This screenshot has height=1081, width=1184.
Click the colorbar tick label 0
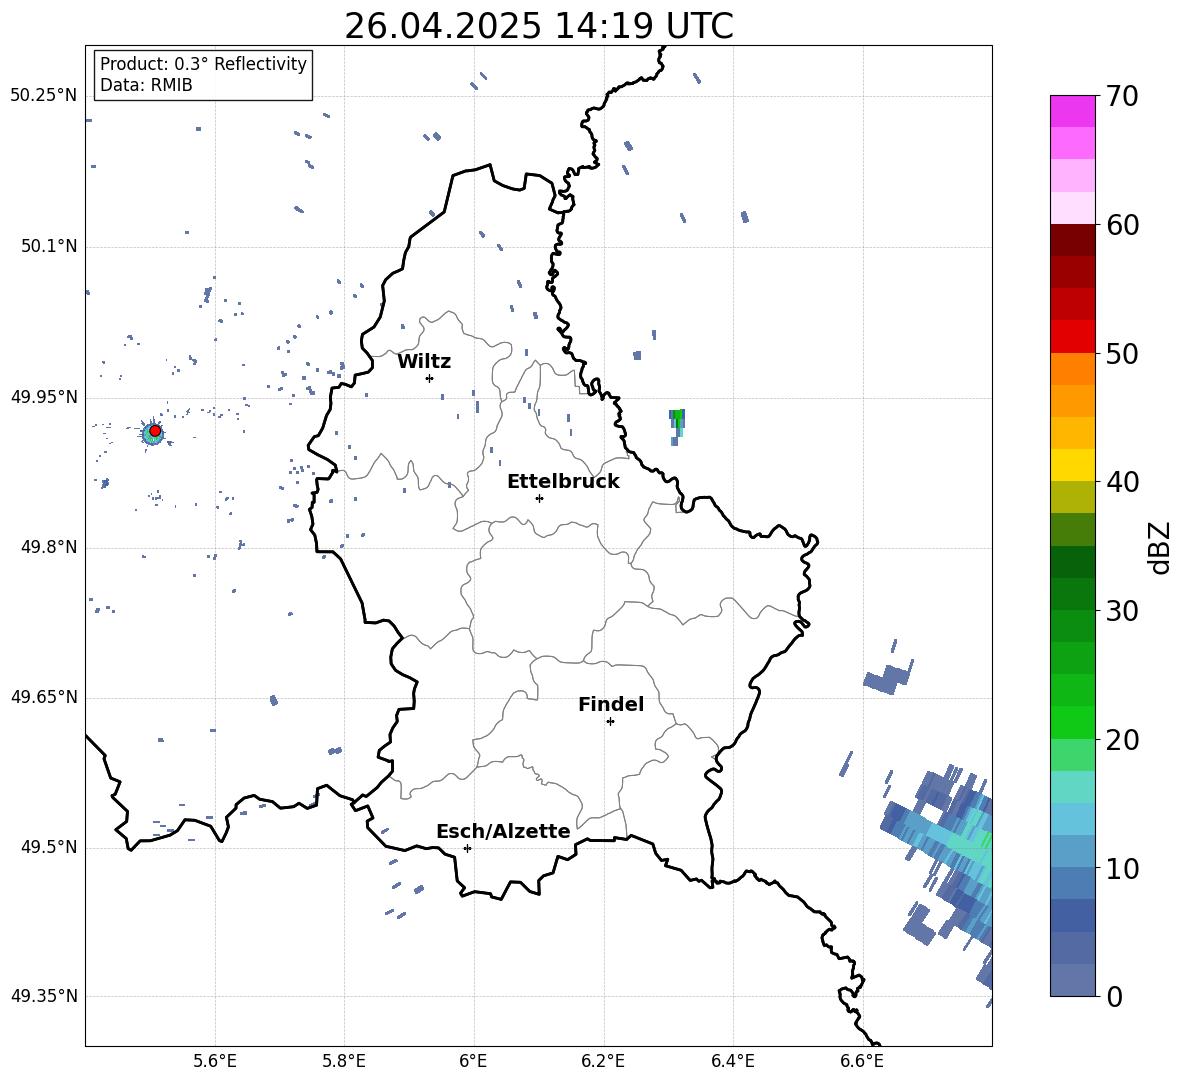1114,996
